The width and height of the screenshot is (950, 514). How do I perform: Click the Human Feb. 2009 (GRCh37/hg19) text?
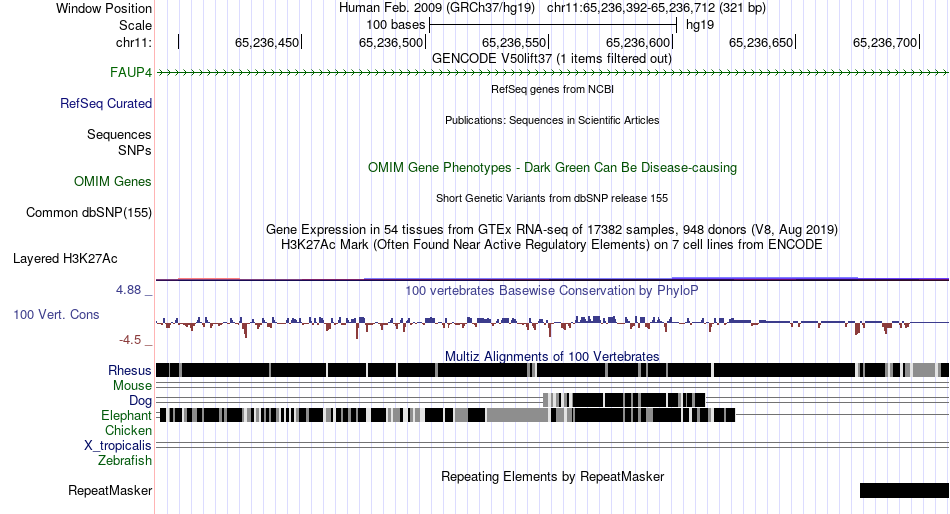pyautogui.click(x=437, y=8)
